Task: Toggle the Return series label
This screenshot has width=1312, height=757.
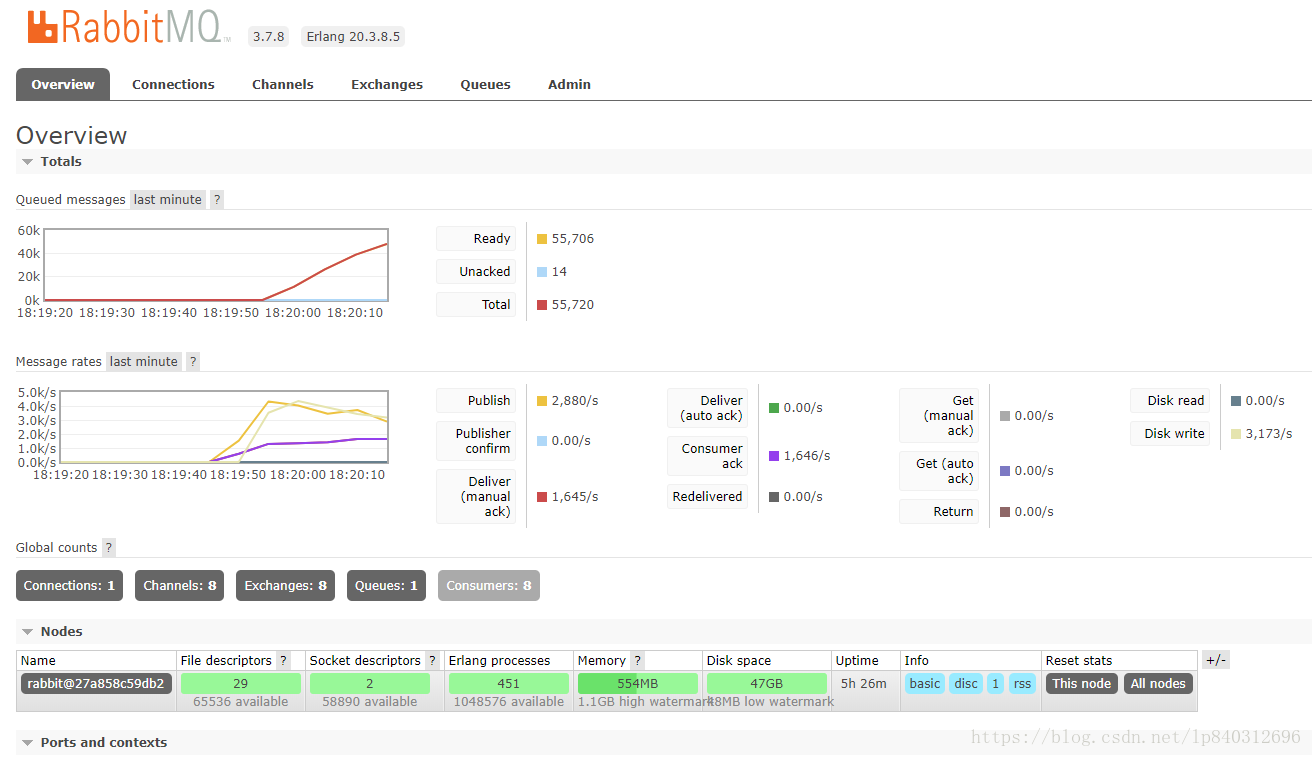Action: coord(939,511)
